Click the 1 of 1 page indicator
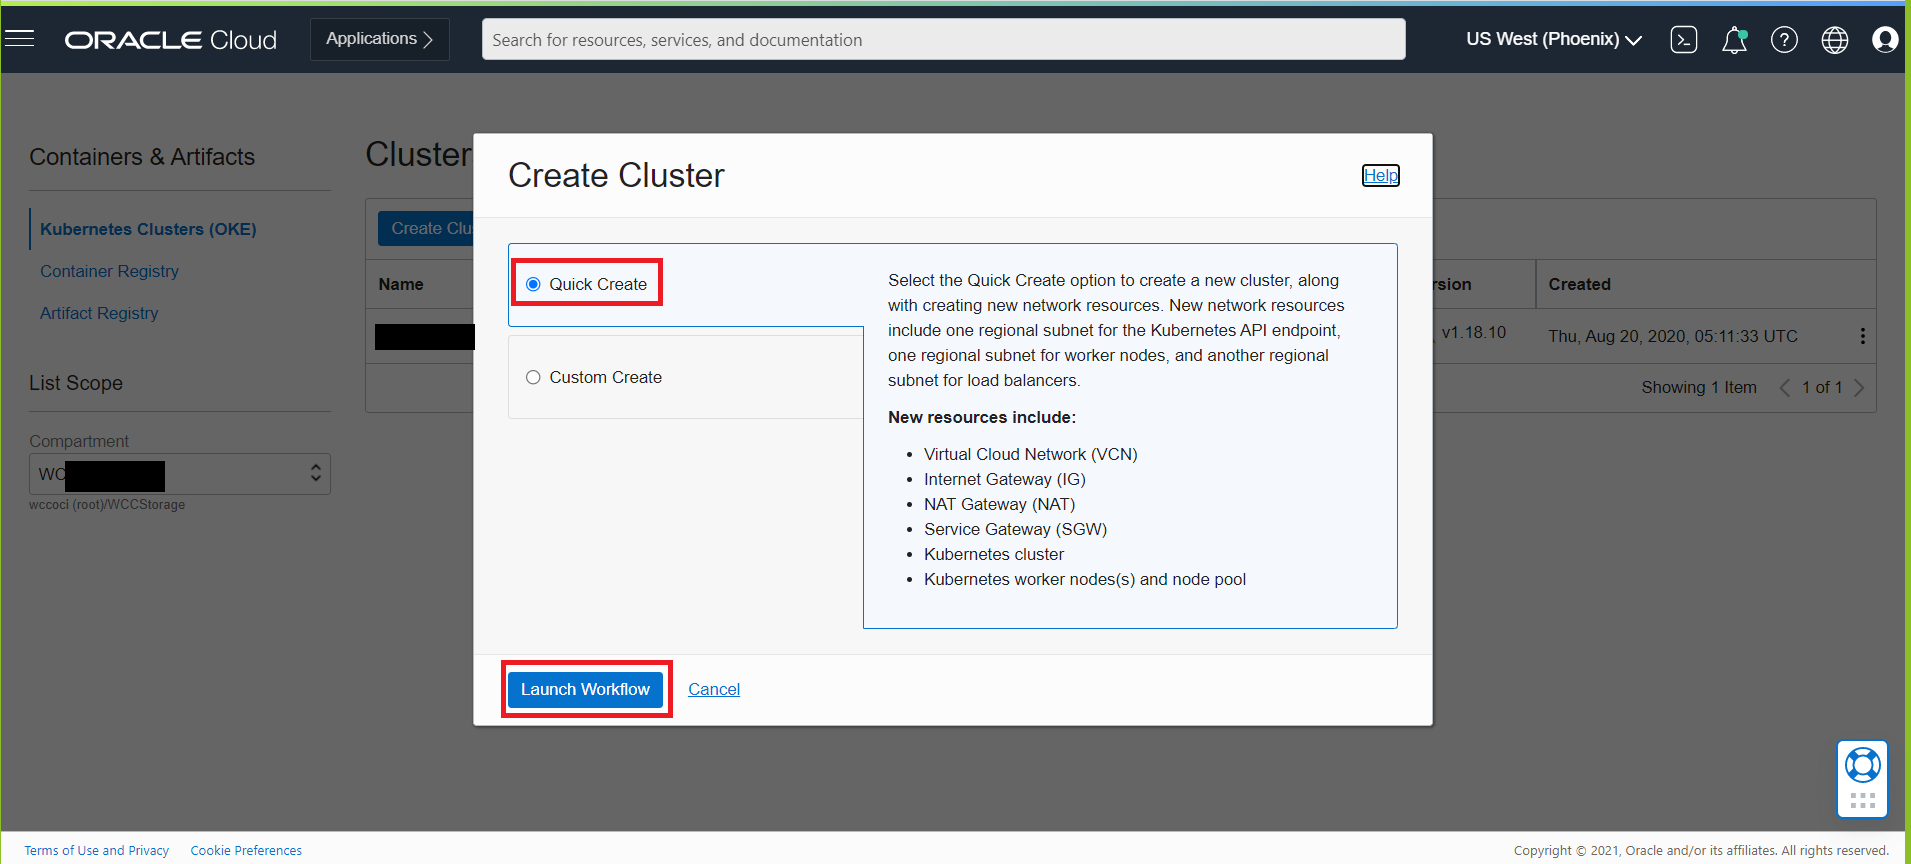 coord(1822,387)
